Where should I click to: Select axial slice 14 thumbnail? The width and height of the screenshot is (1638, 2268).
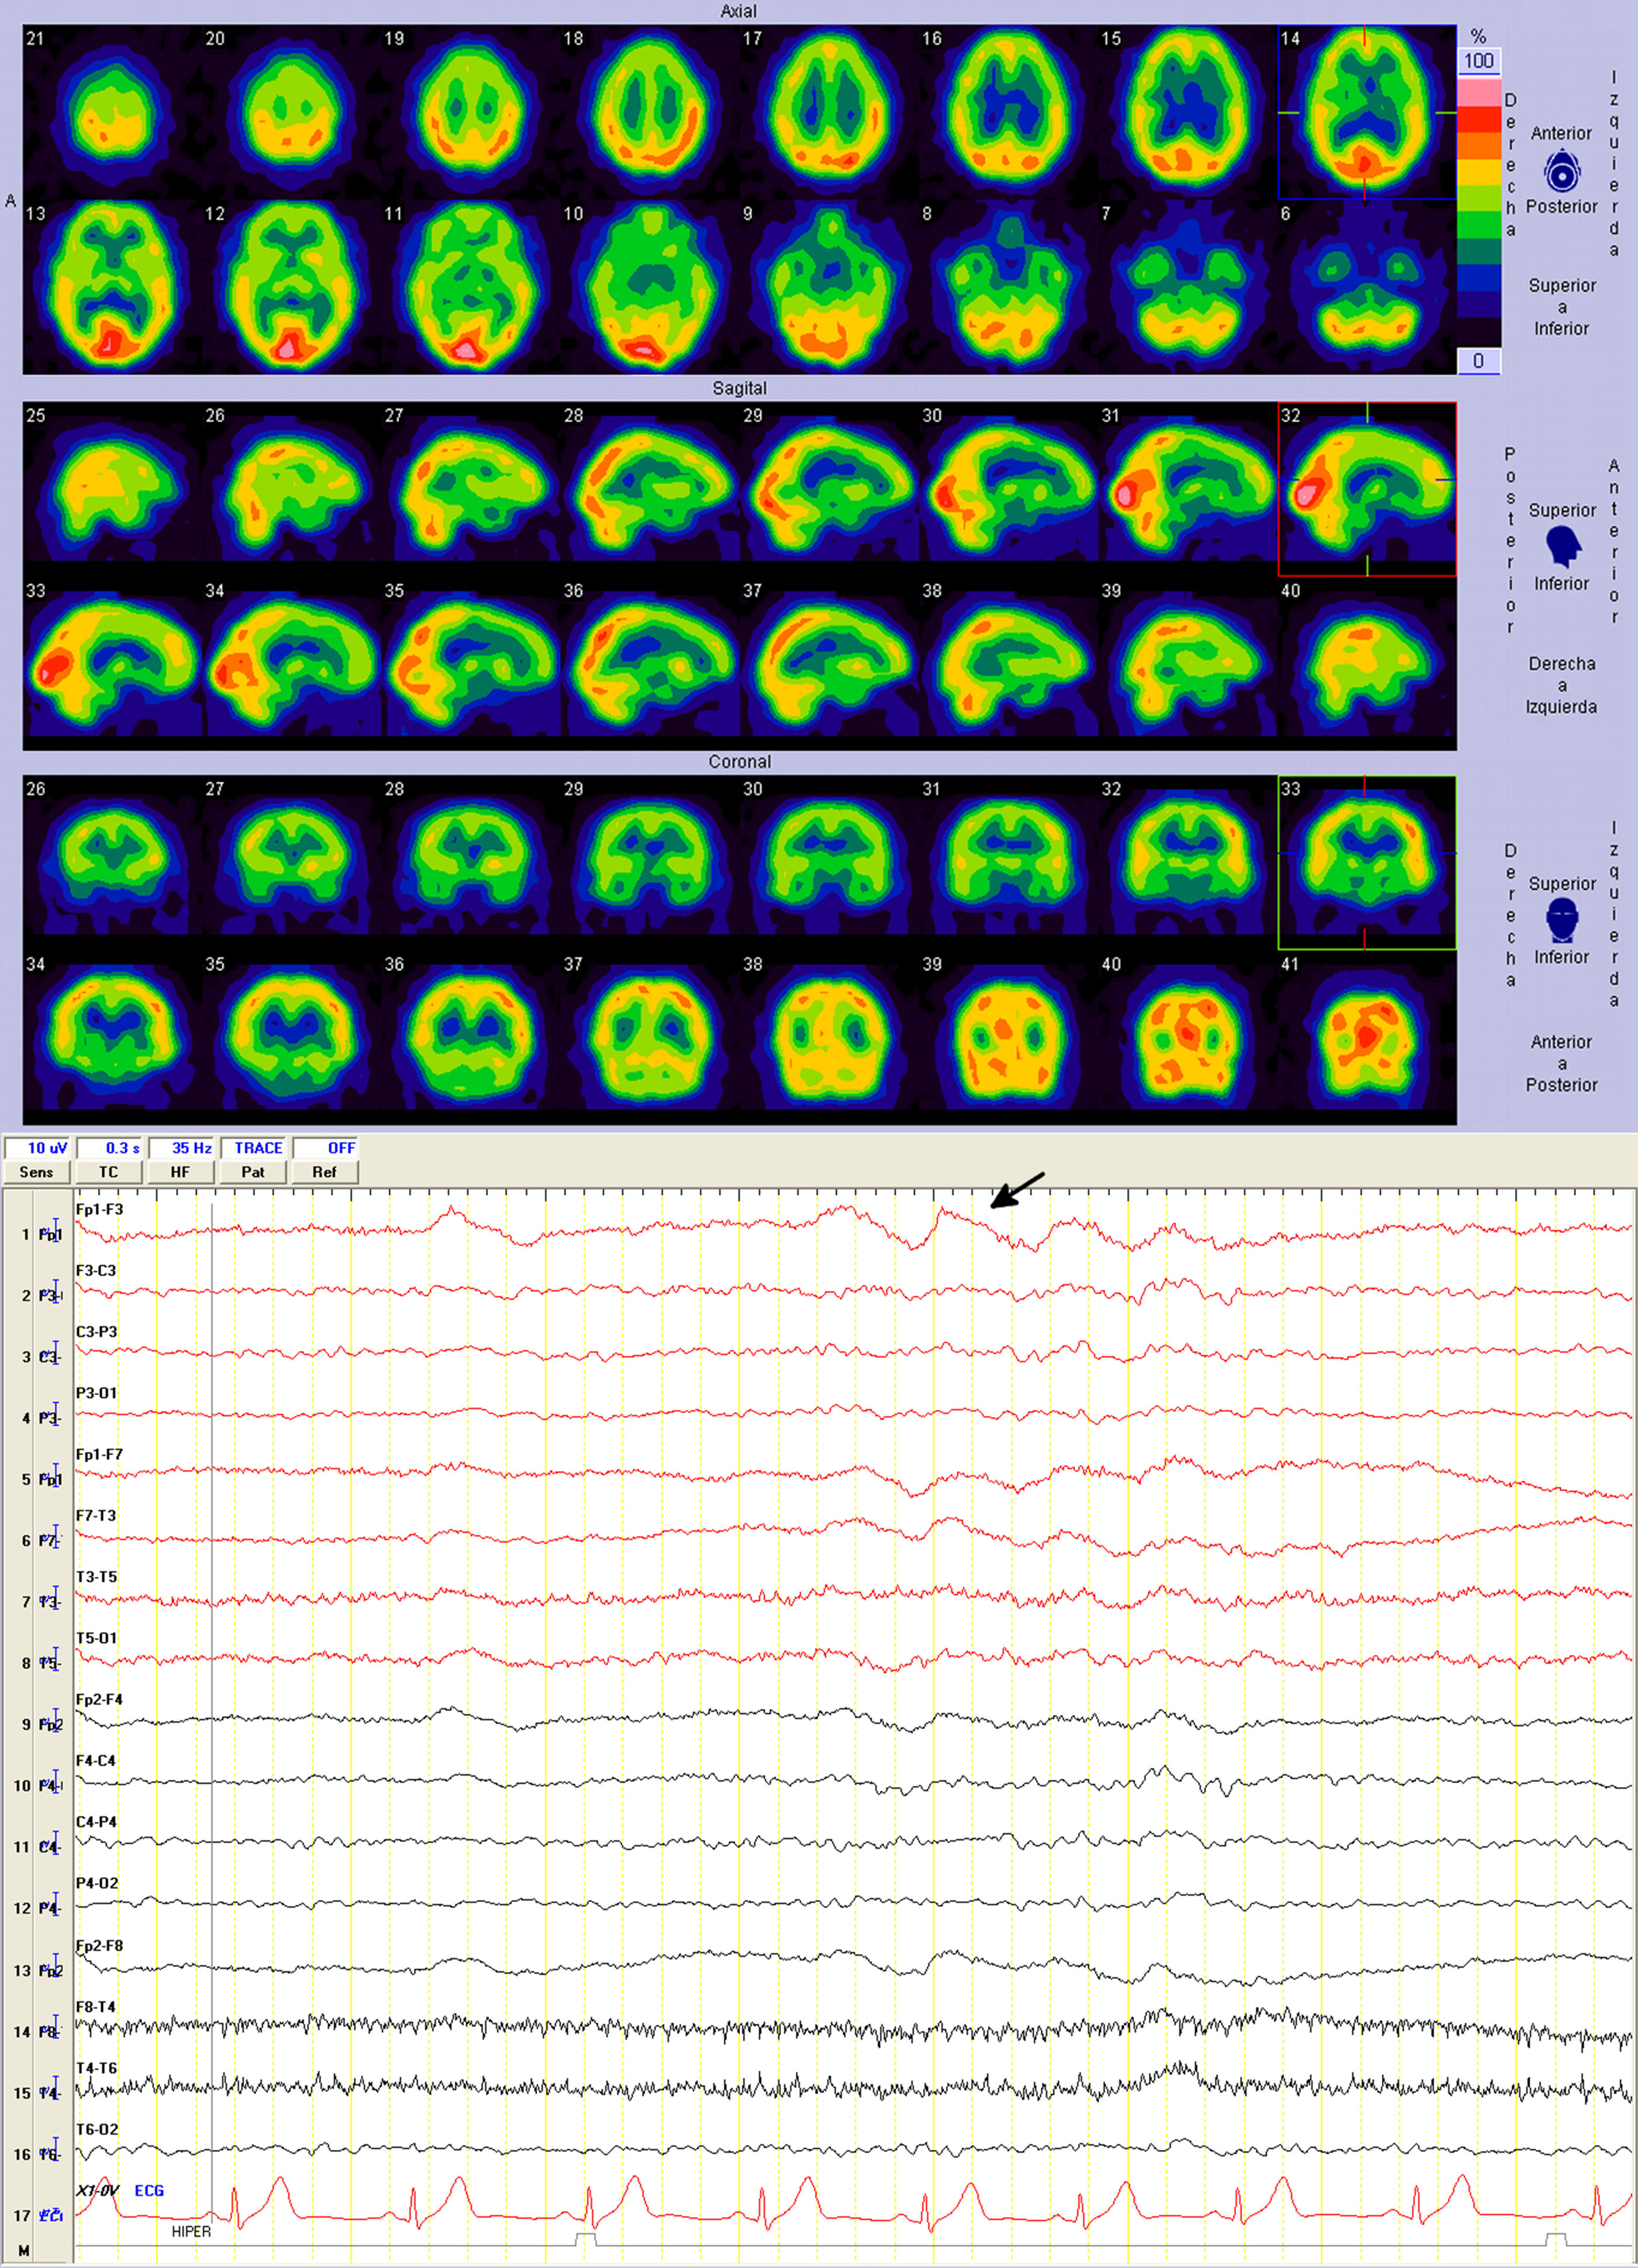click(x=1366, y=112)
